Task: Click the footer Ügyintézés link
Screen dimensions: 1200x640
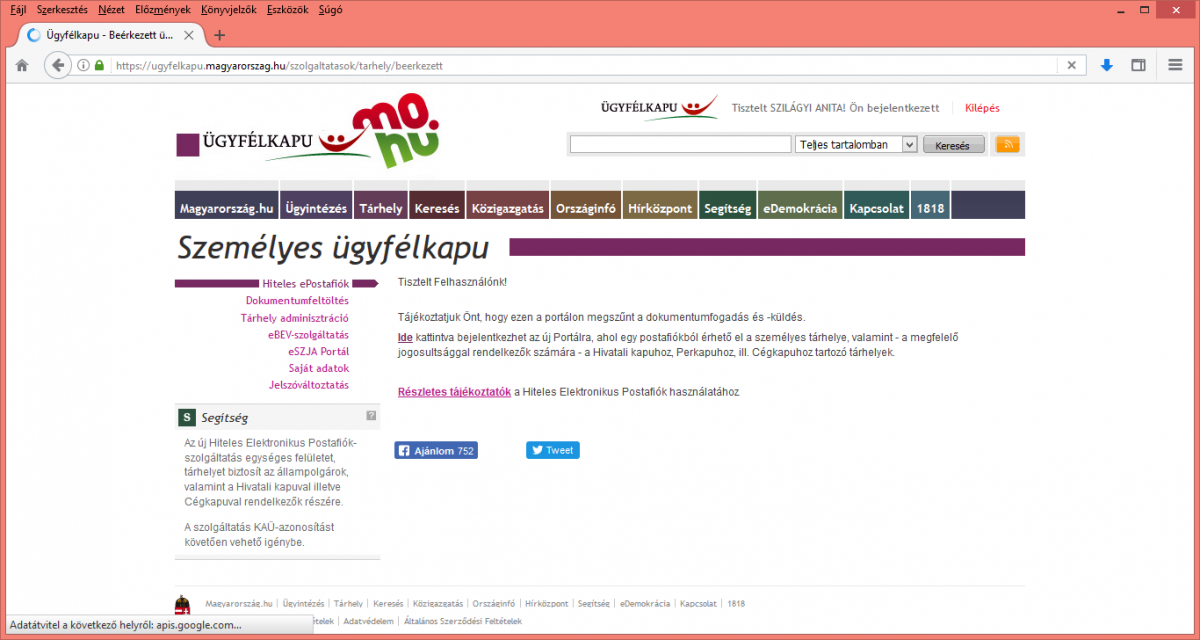Action: click(303, 604)
